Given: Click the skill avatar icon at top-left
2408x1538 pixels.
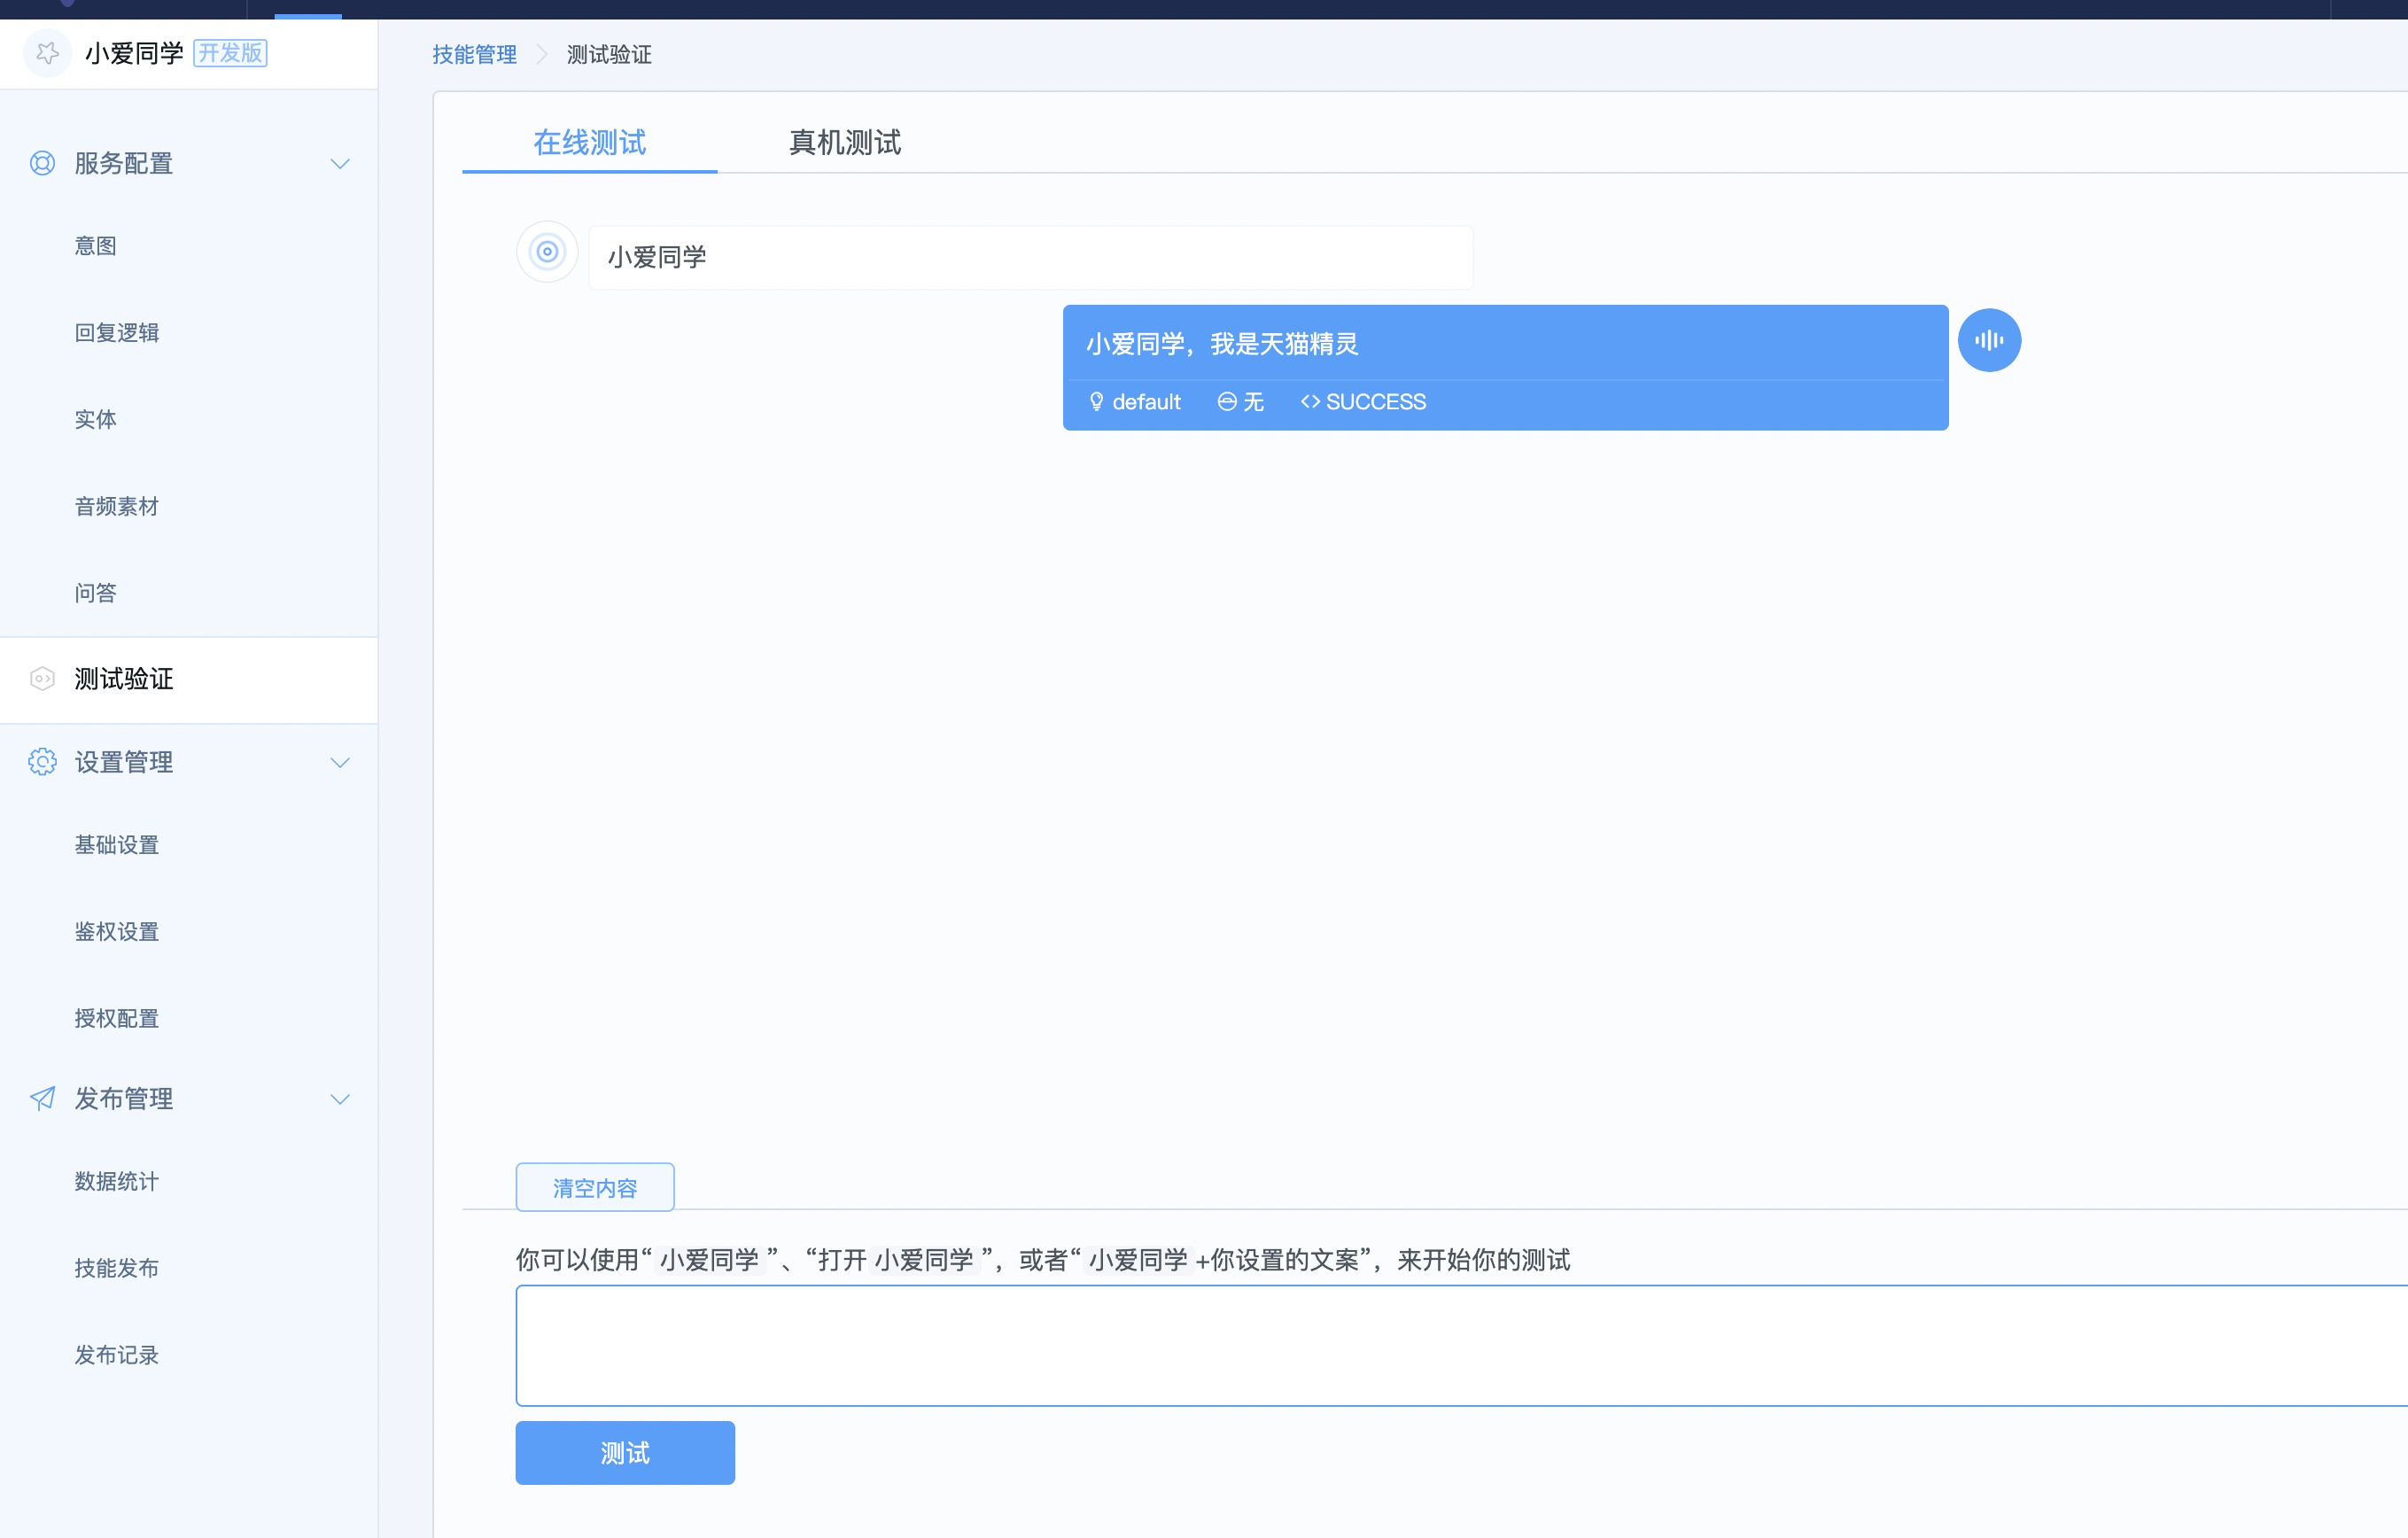Looking at the screenshot, I should [47, 53].
